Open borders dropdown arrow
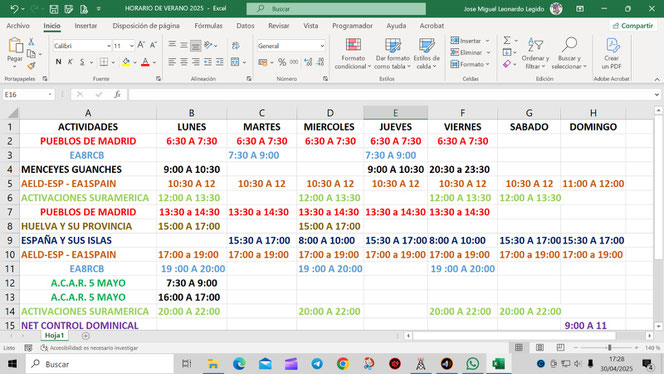Screen dimensions: 664x374 pyautogui.click(x=113, y=62)
